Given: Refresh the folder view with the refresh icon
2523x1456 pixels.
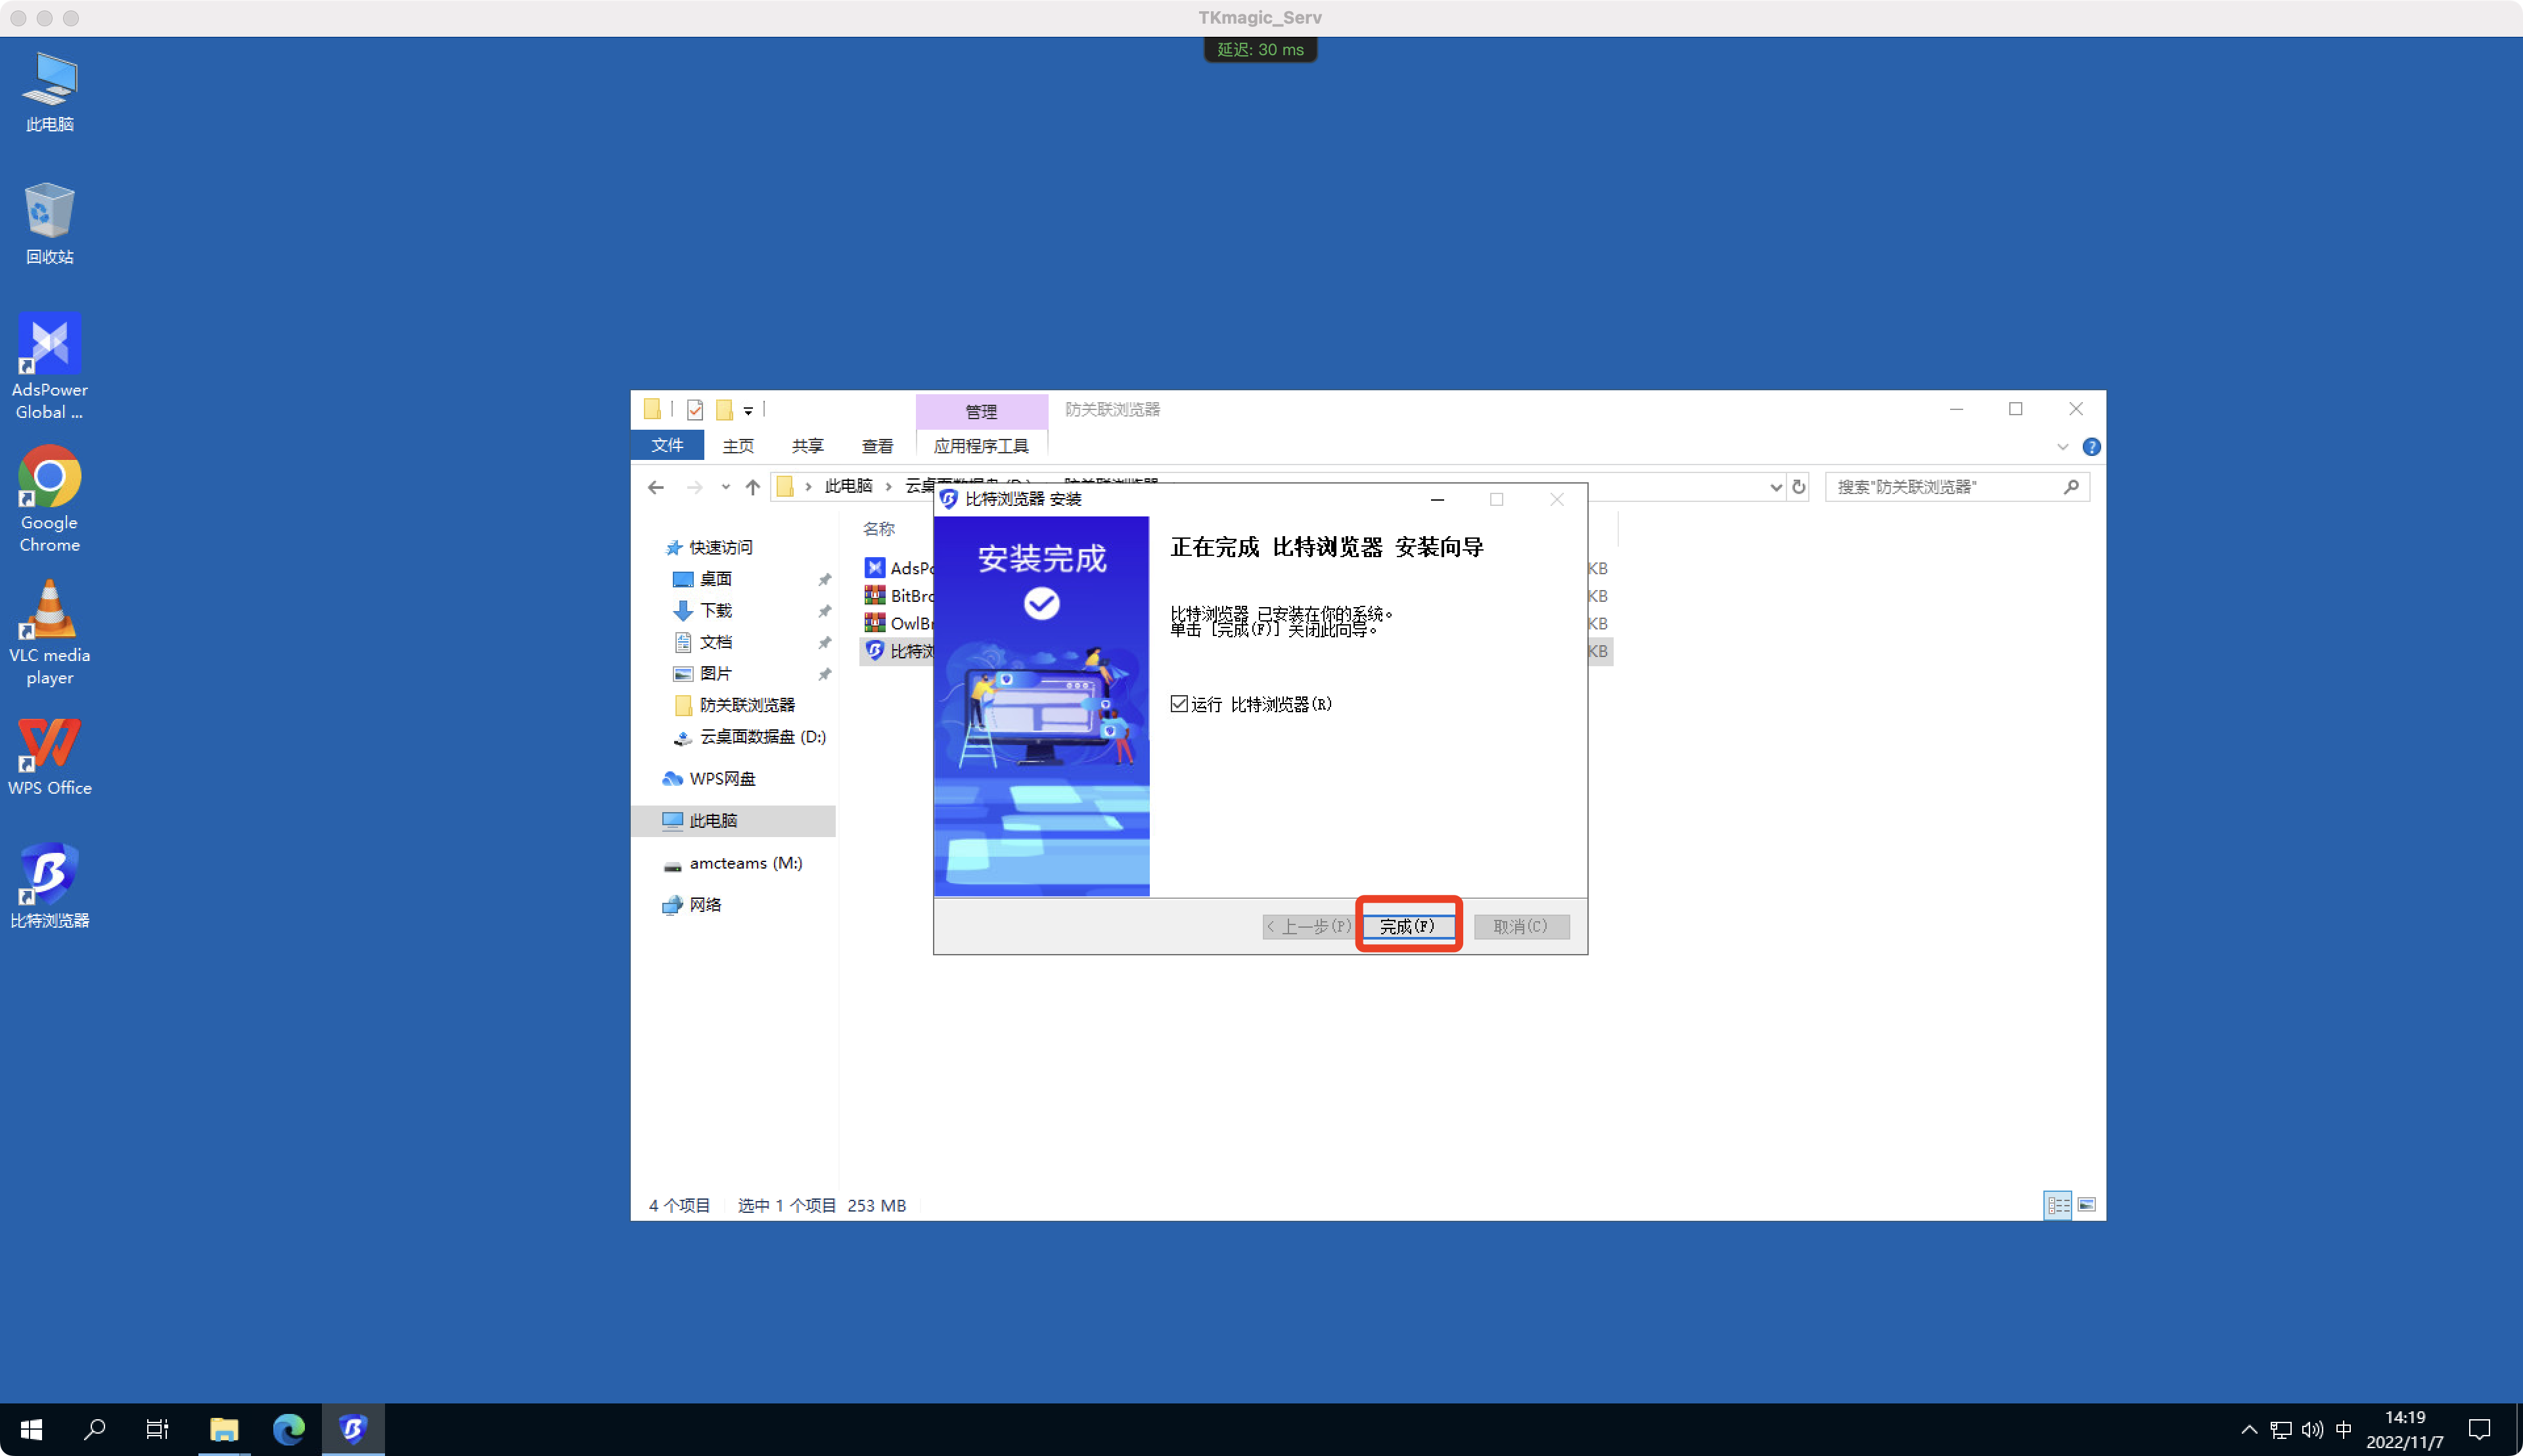Looking at the screenshot, I should (1799, 487).
